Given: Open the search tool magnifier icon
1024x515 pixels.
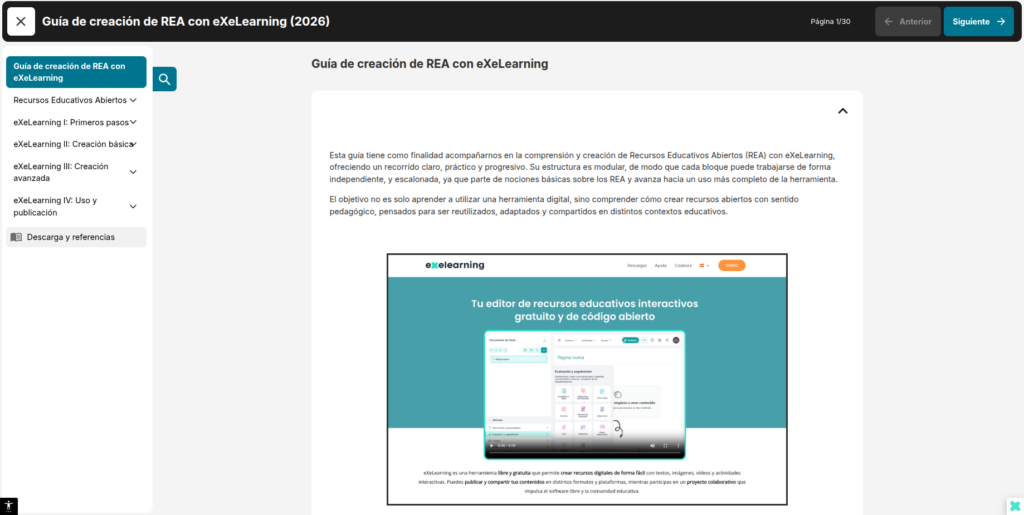Looking at the screenshot, I should click(x=165, y=79).
